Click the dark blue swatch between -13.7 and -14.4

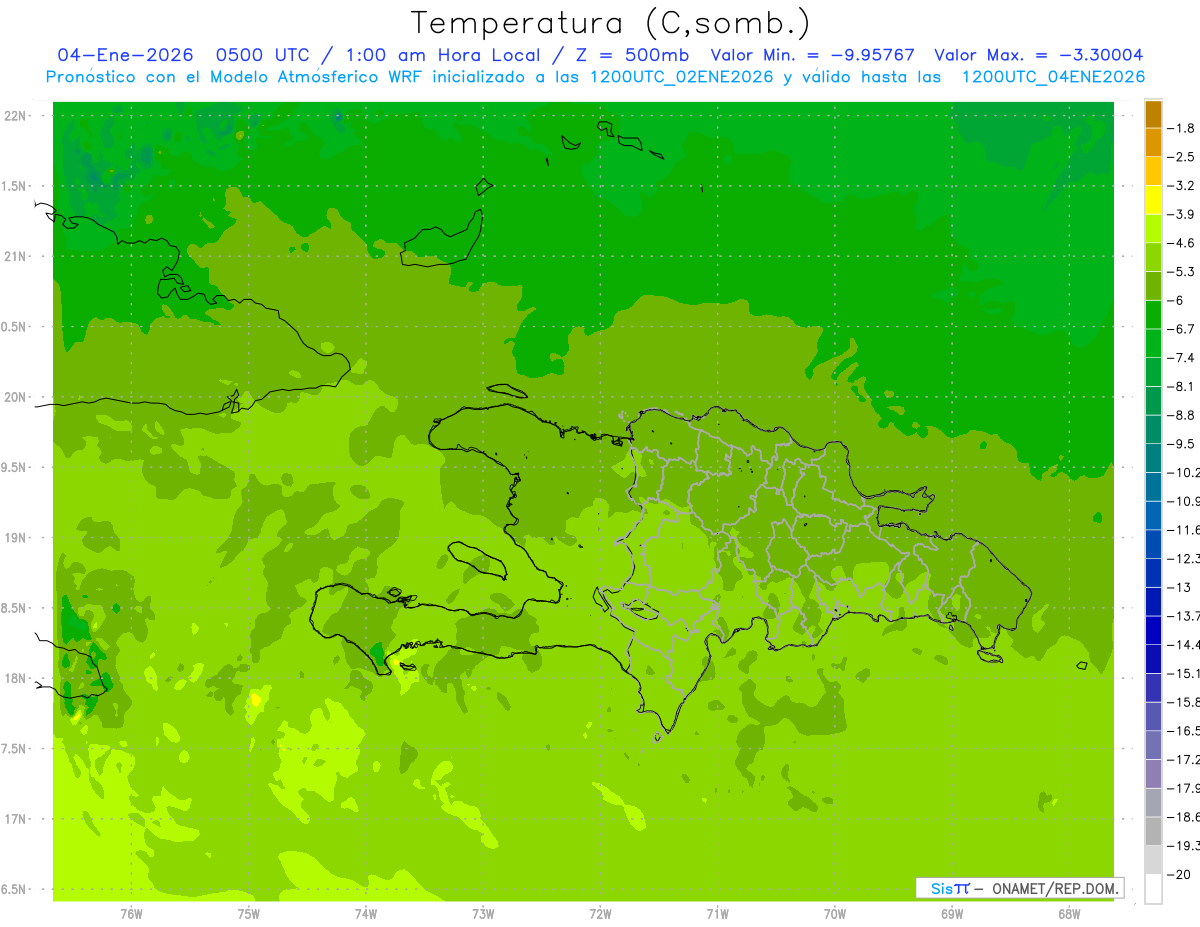point(1153,630)
